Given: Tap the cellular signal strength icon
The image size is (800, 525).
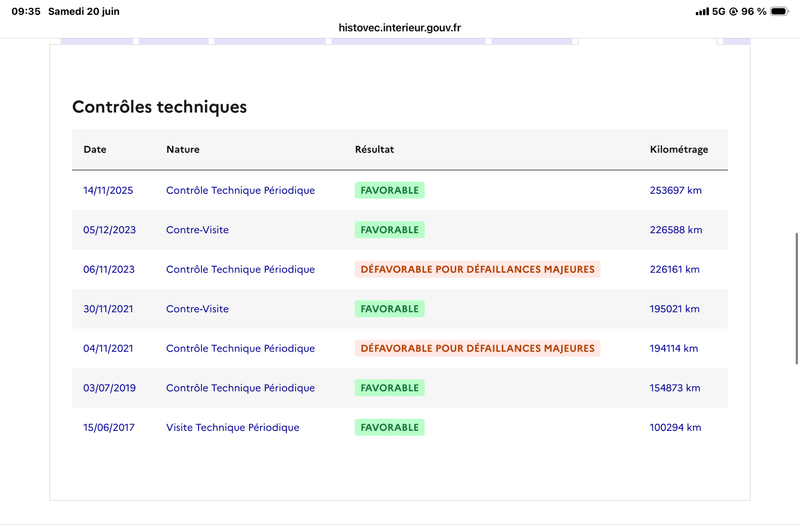Looking at the screenshot, I should pos(702,11).
